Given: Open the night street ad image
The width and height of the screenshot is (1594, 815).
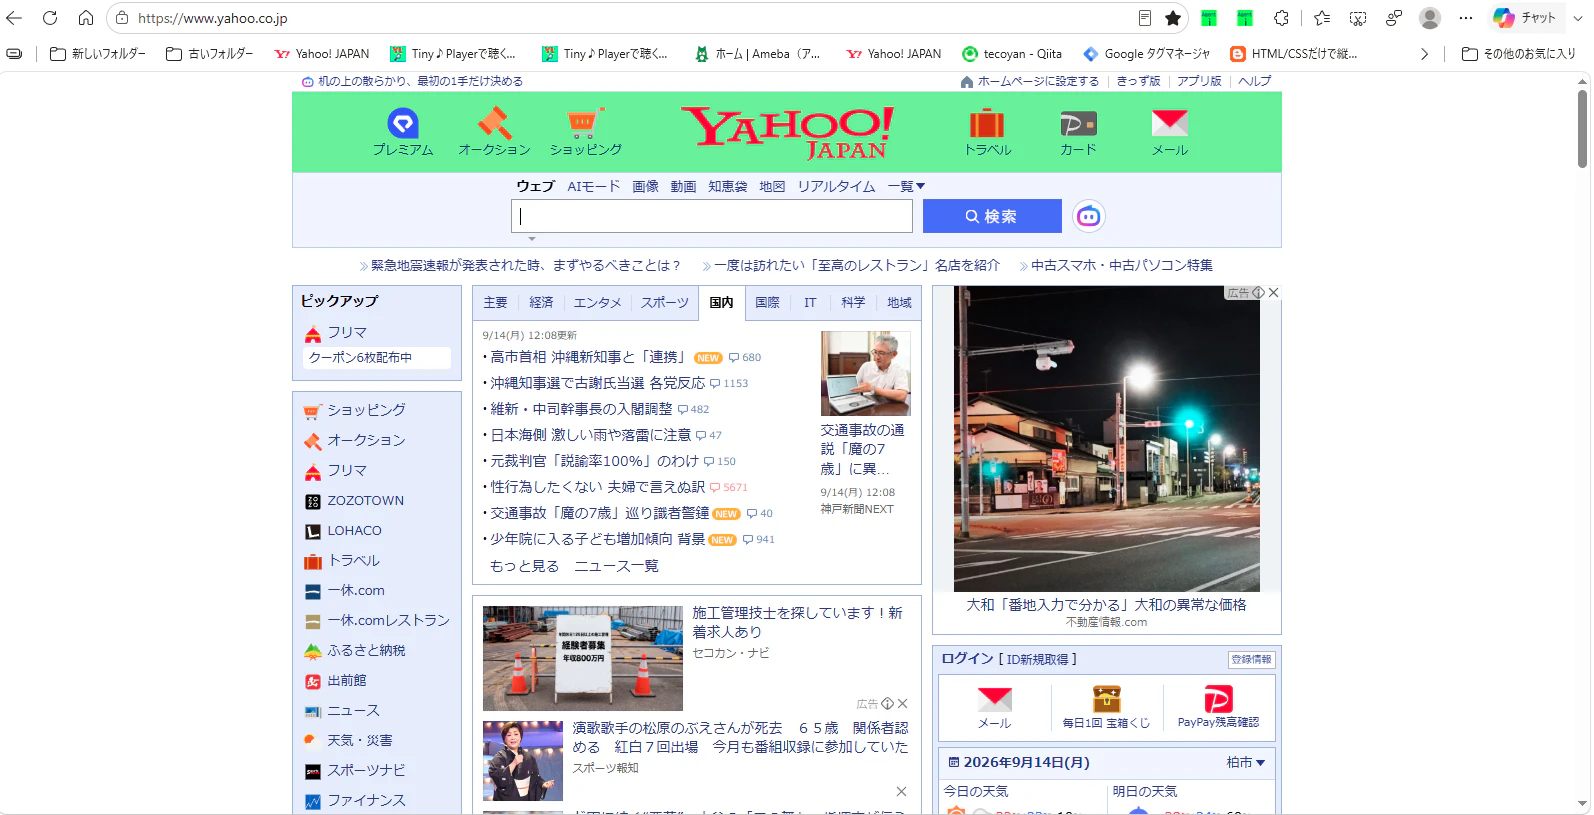Looking at the screenshot, I should pyautogui.click(x=1106, y=439).
